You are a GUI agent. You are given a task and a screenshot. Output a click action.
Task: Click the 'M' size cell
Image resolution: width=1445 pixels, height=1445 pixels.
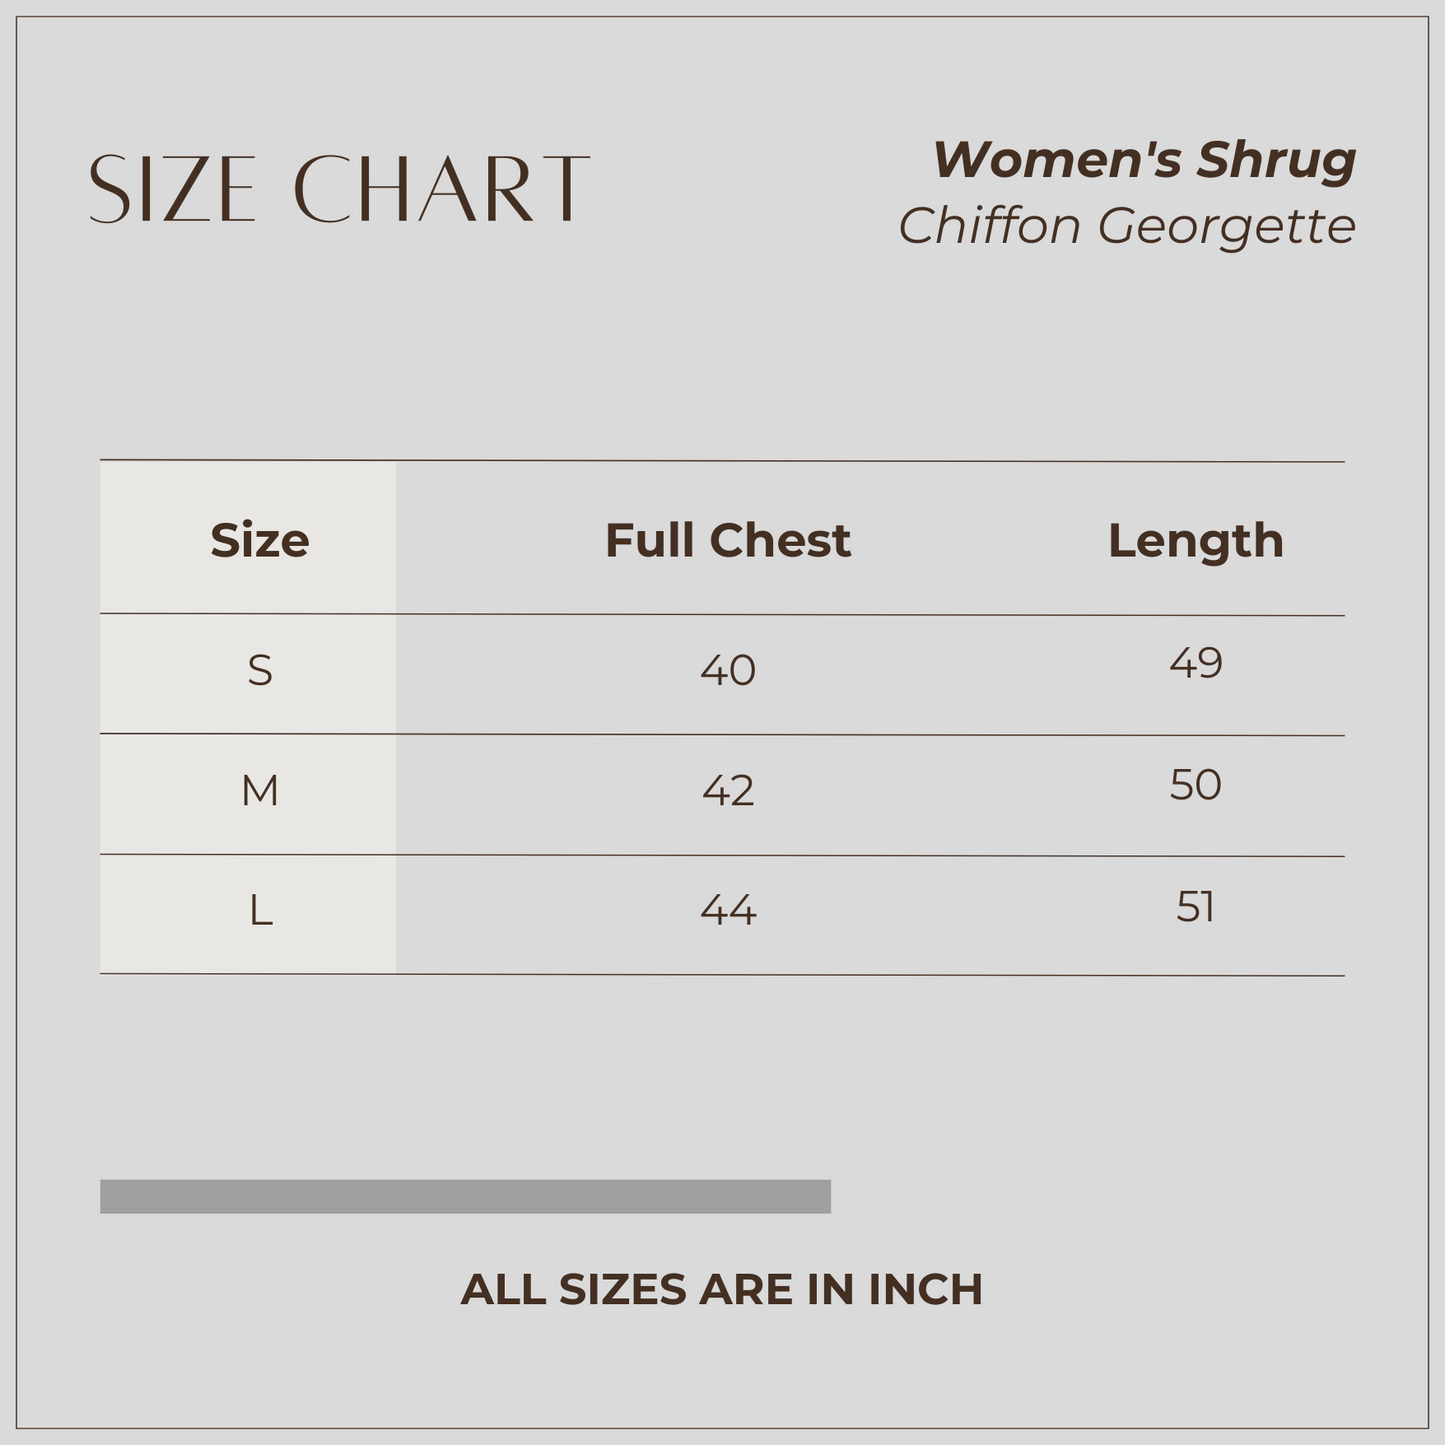[260, 791]
